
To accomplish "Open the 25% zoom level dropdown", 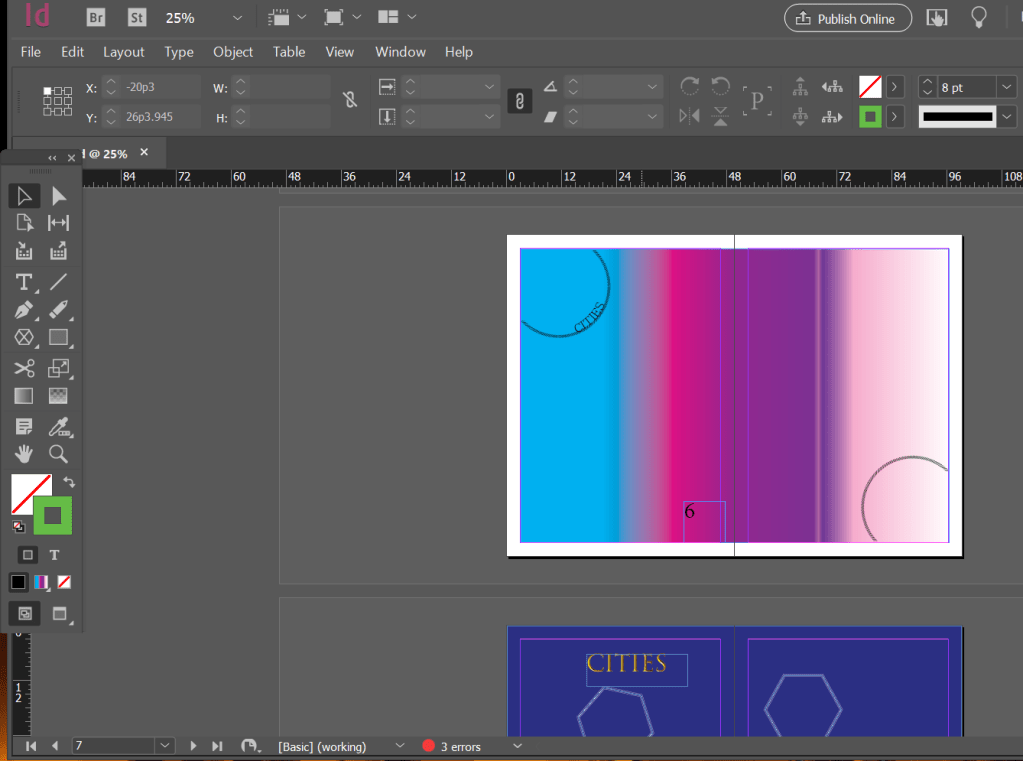I will point(237,18).
